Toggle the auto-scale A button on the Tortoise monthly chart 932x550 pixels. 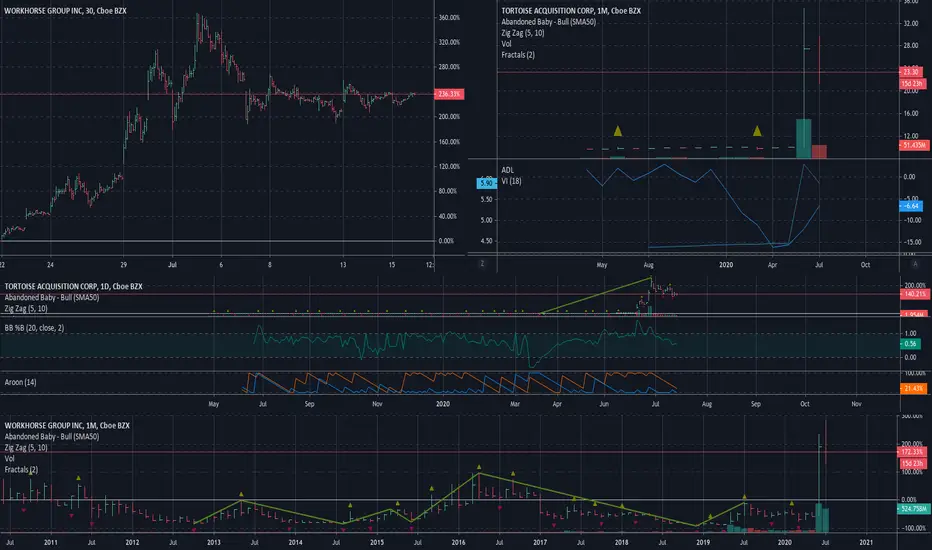915,264
